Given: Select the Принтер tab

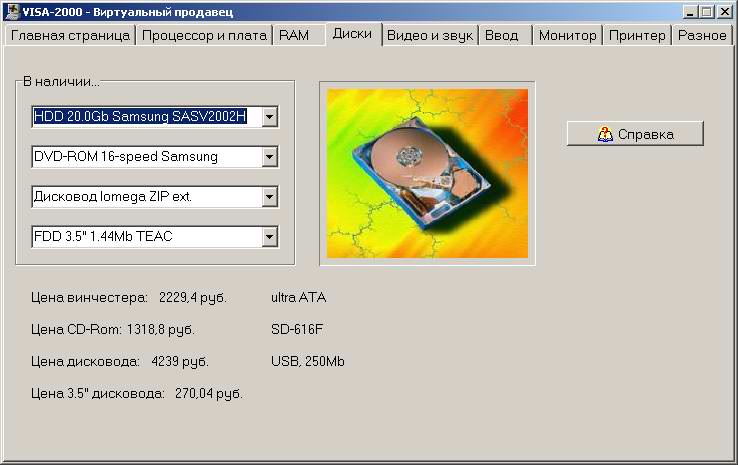Looking at the screenshot, I should pyautogui.click(x=637, y=35).
